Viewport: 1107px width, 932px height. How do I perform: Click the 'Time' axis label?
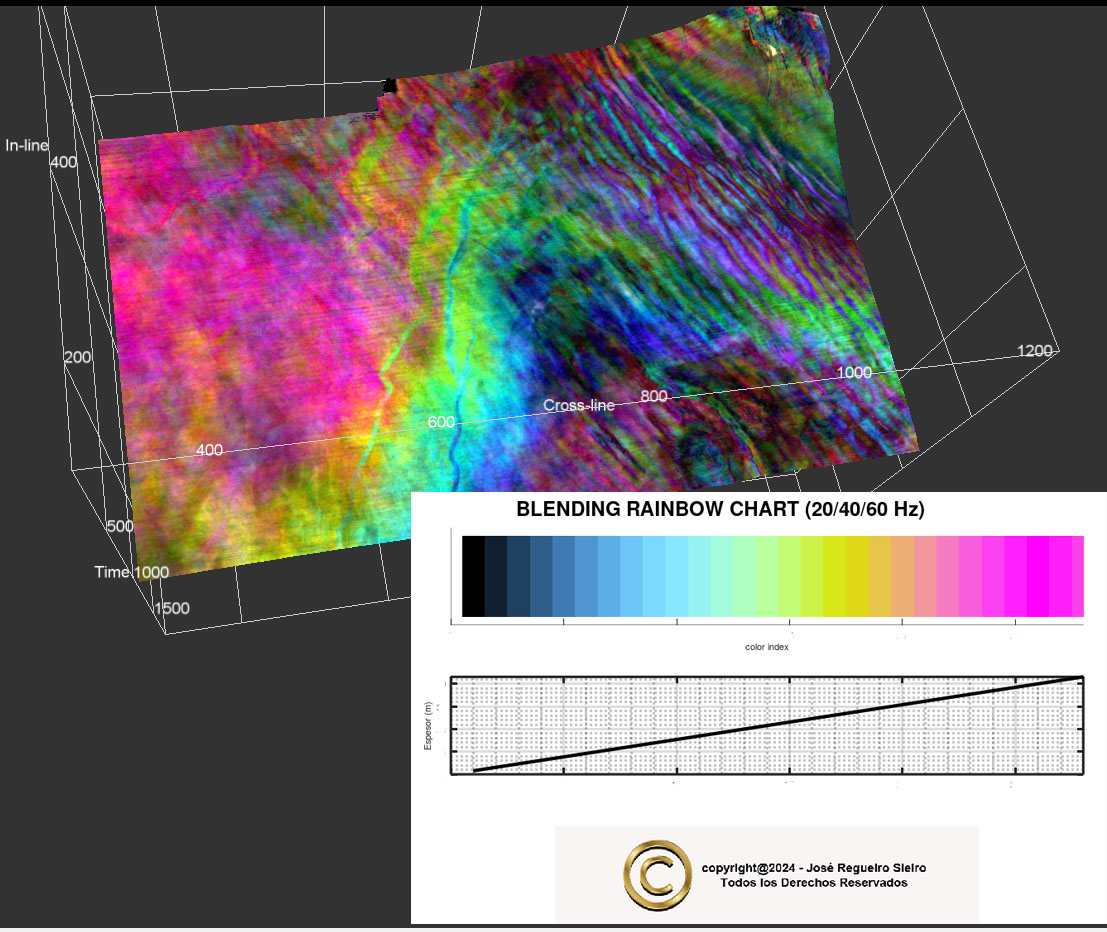[x=112, y=572]
